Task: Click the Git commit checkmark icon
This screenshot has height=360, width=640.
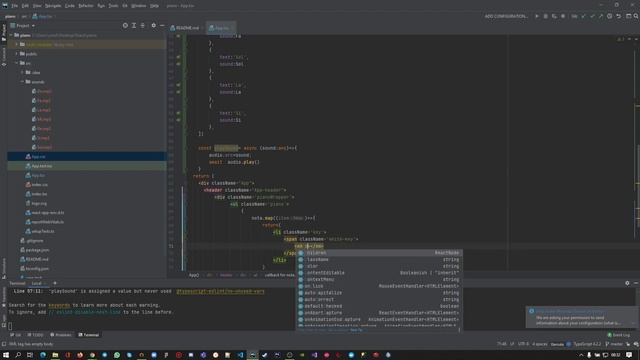Action: [592, 16]
